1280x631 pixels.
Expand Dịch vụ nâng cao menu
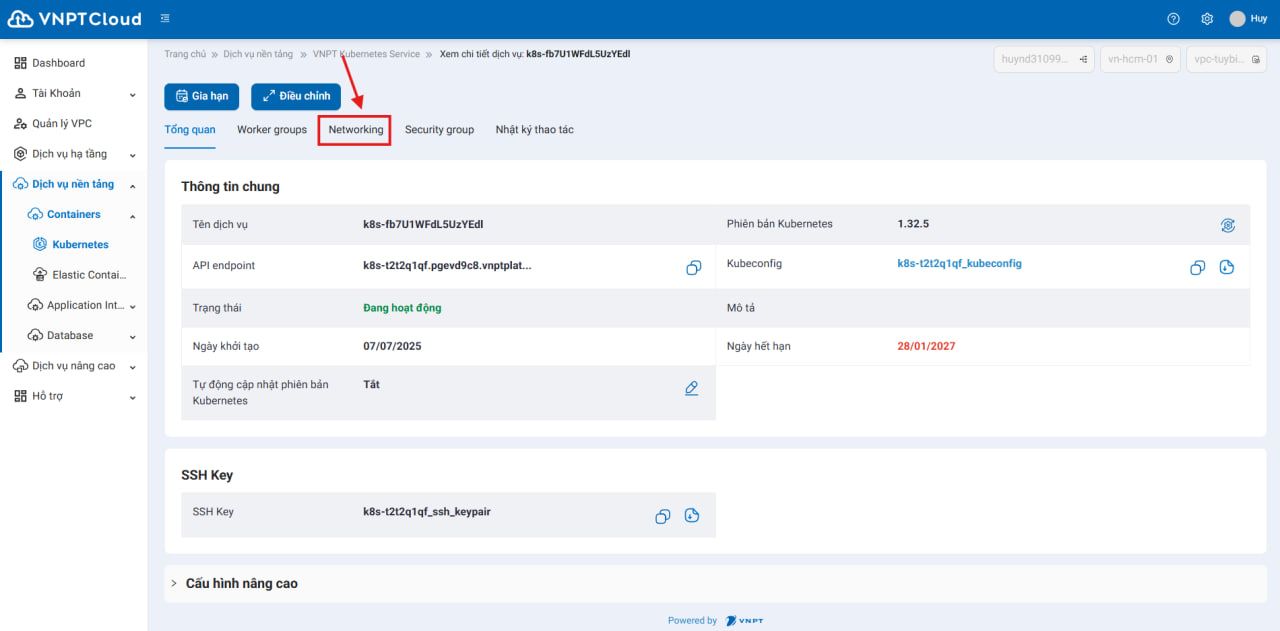click(74, 366)
